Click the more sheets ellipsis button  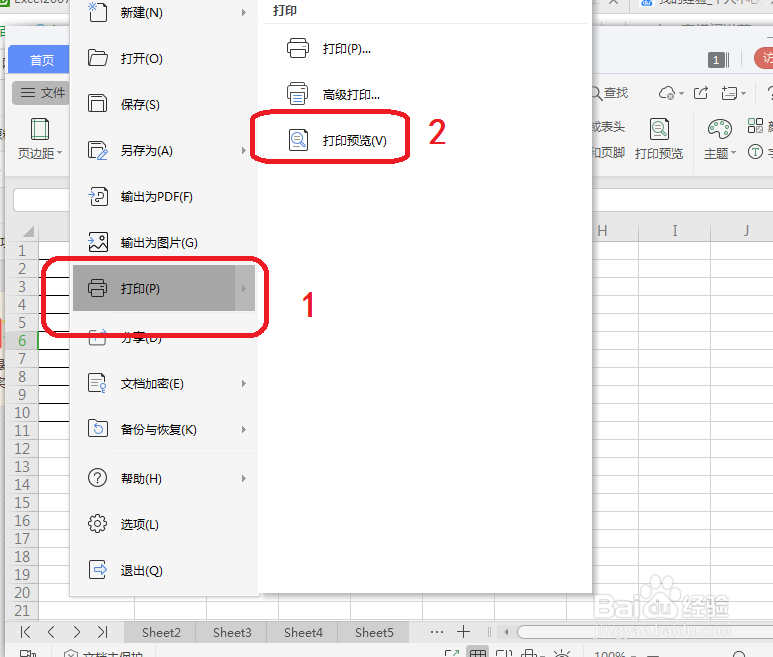pos(437,632)
